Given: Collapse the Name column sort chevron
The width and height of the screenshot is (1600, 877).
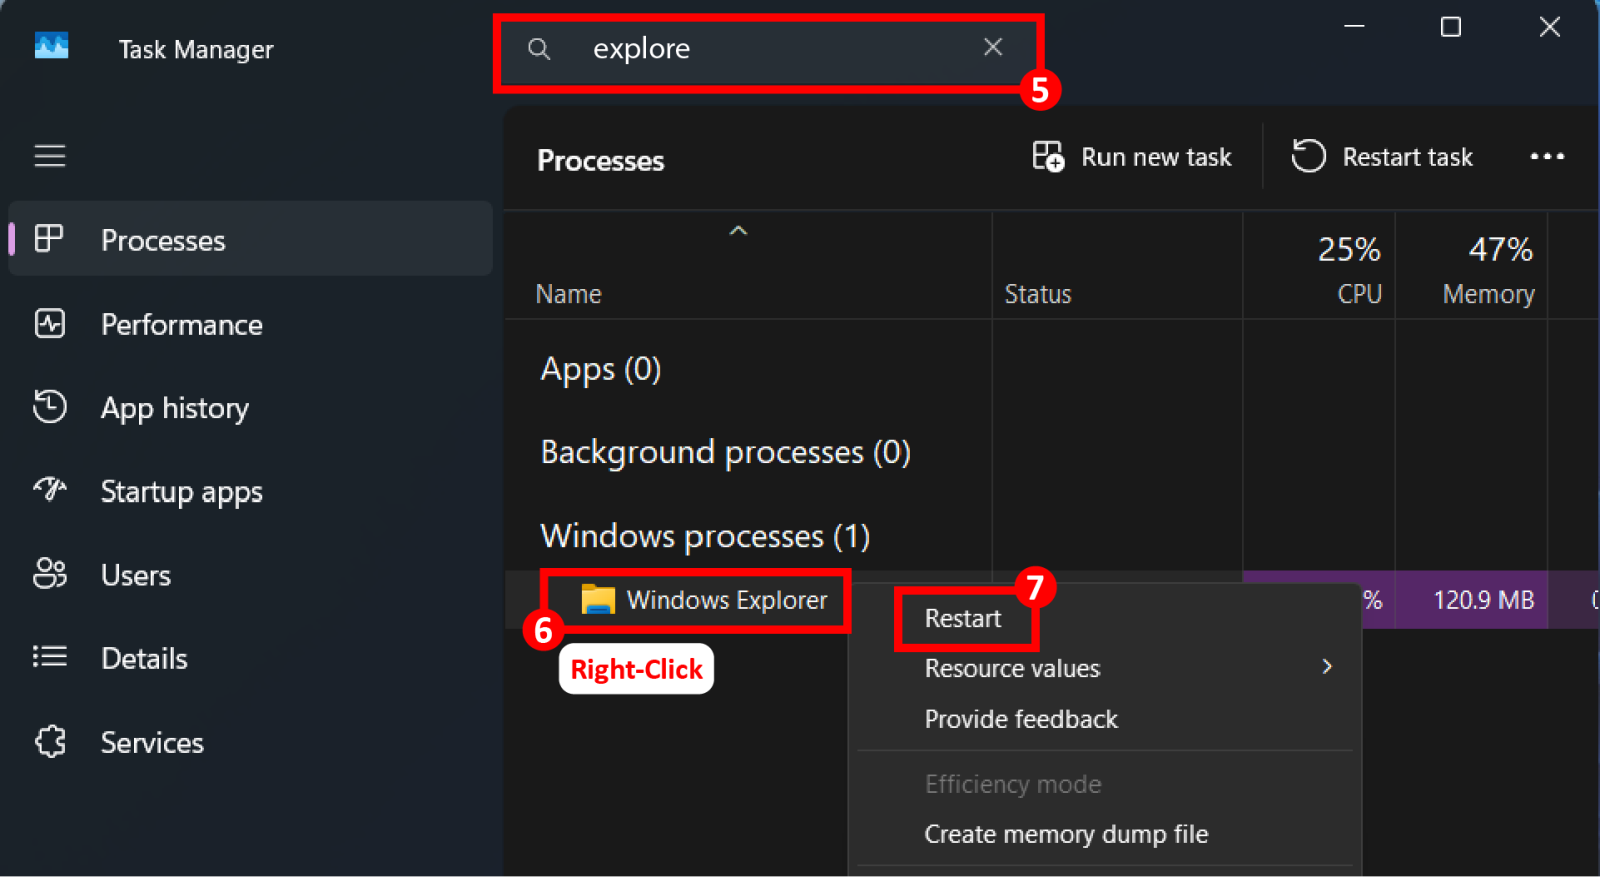Looking at the screenshot, I should click(738, 231).
